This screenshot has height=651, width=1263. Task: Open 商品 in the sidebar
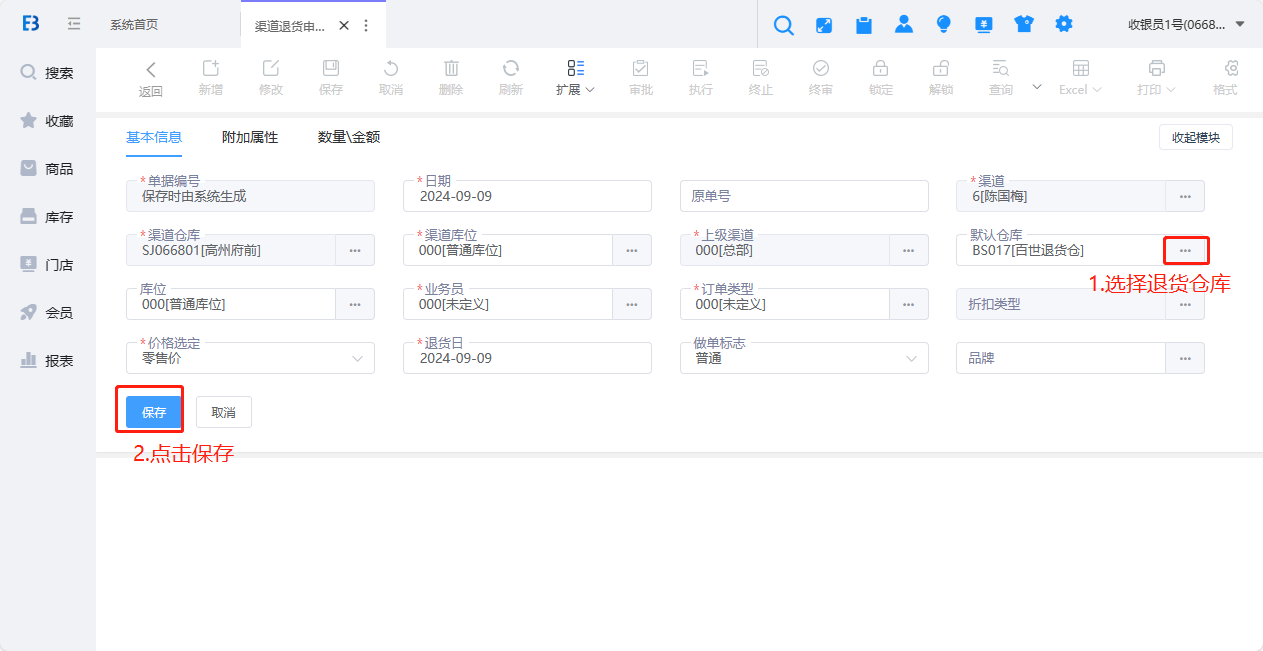pos(48,169)
